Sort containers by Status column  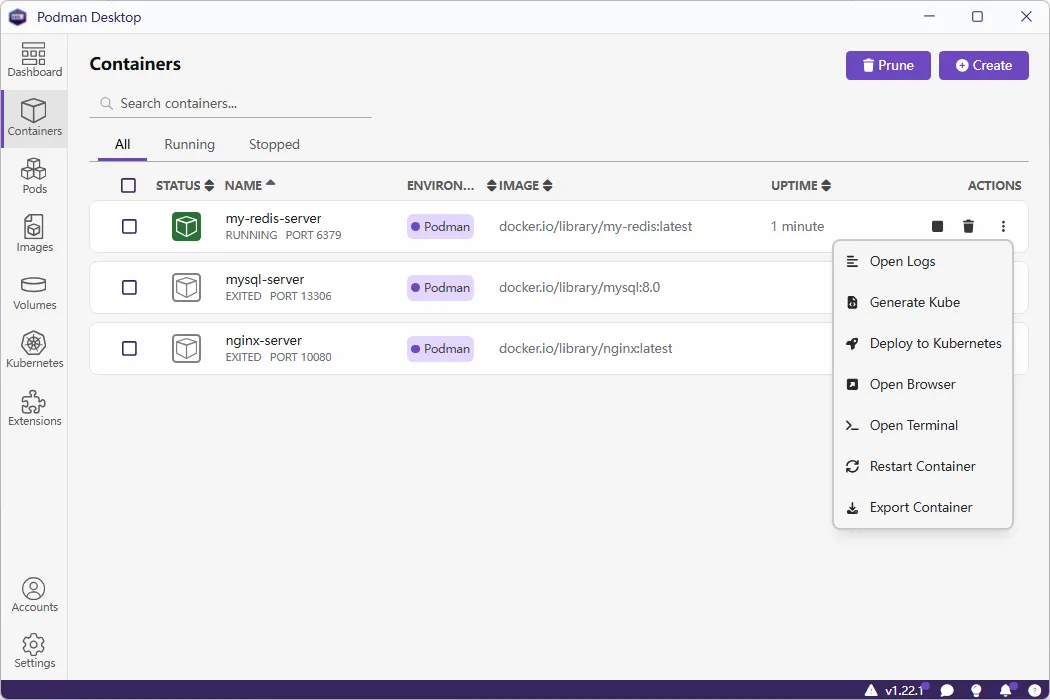coord(185,185)
